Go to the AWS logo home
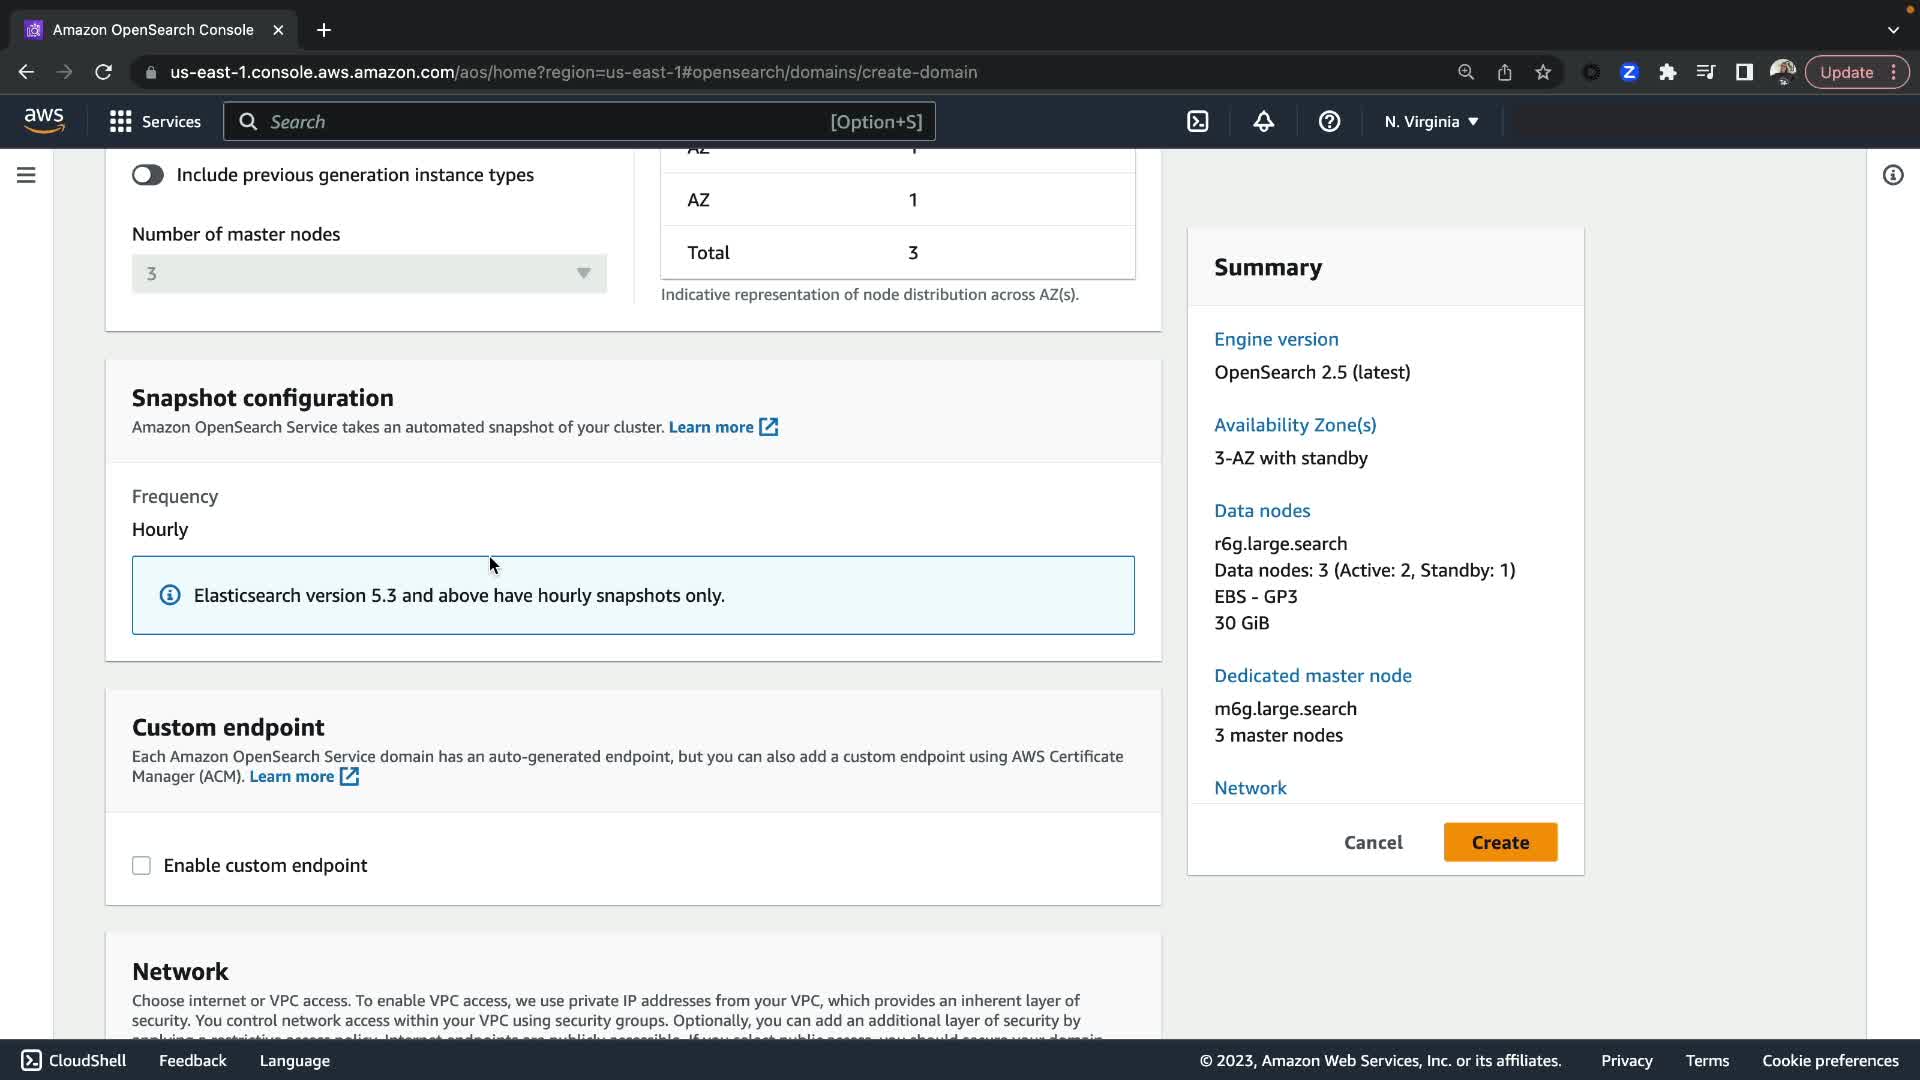The height and width of the screenshot is (1080, 1920). pos(44,121)
